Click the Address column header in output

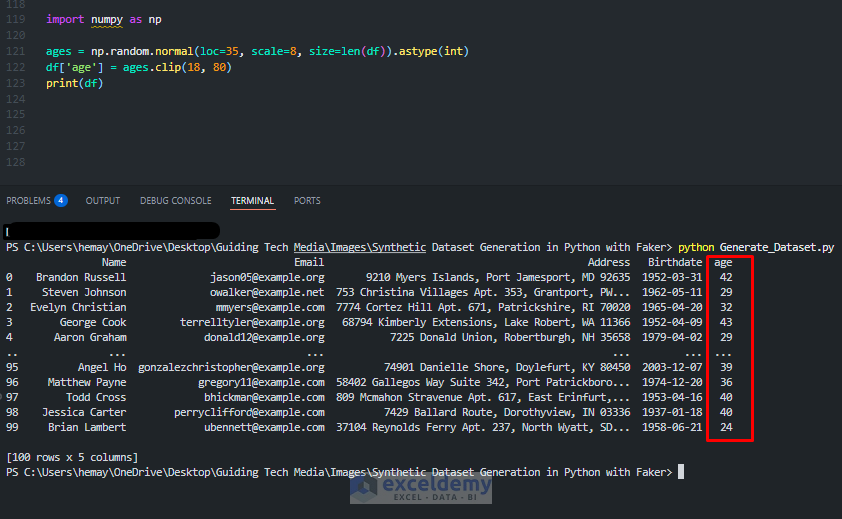tap(608, 262)
